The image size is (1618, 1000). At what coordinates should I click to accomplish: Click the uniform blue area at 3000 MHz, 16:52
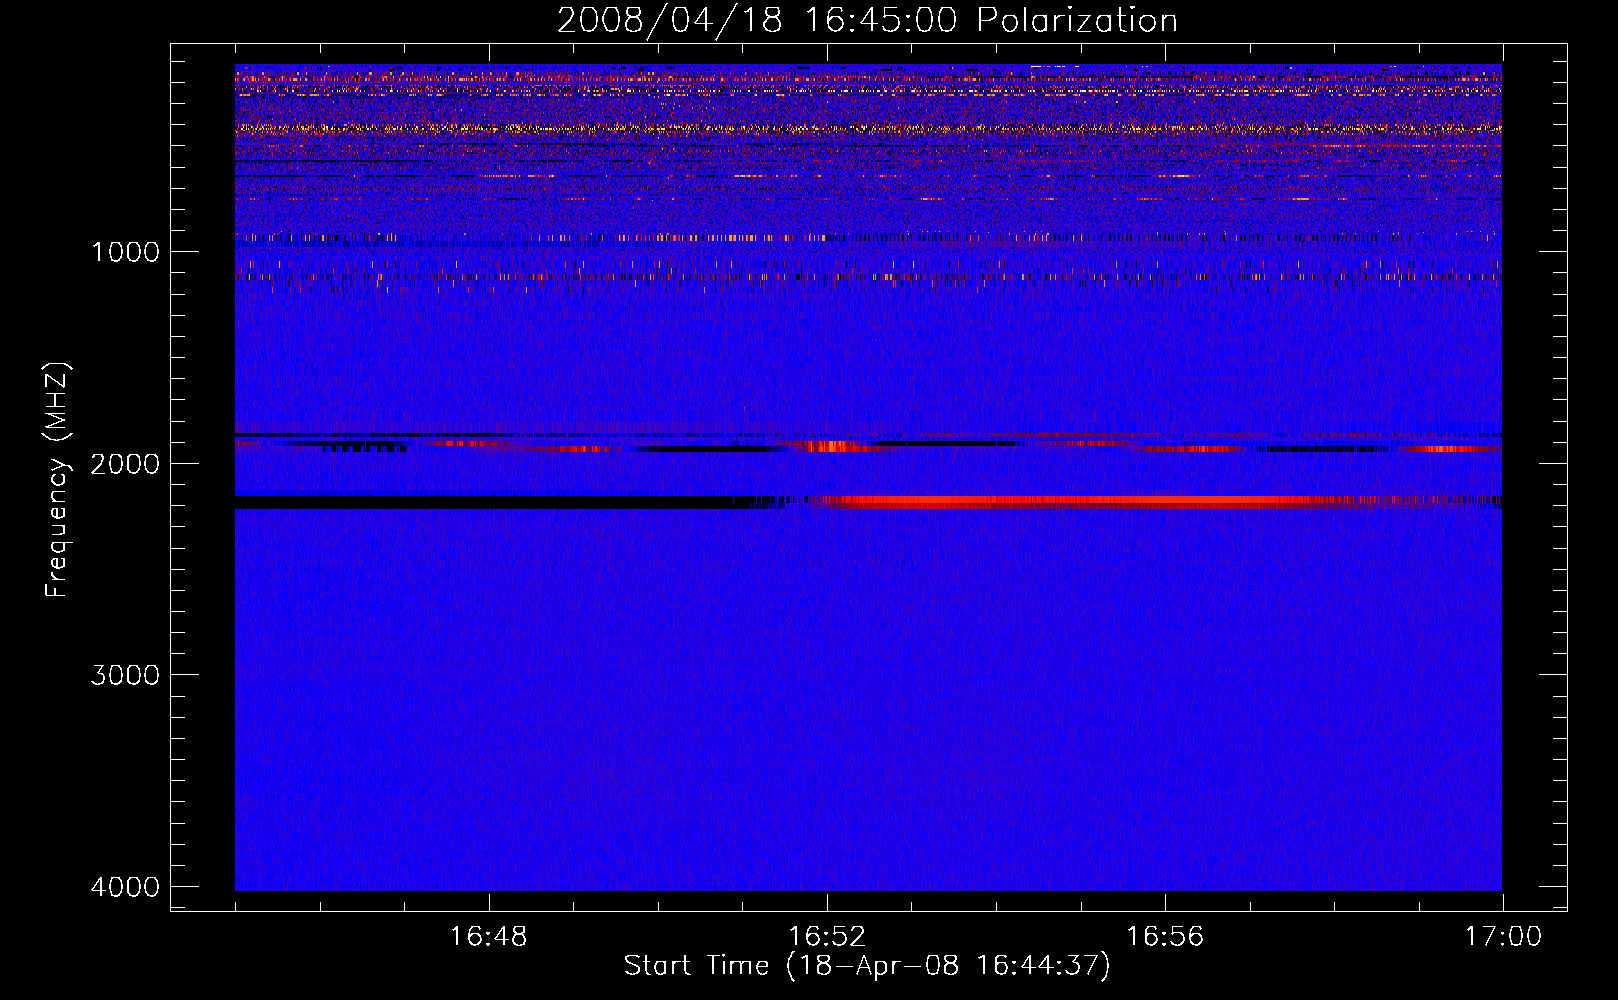(826, 674)
